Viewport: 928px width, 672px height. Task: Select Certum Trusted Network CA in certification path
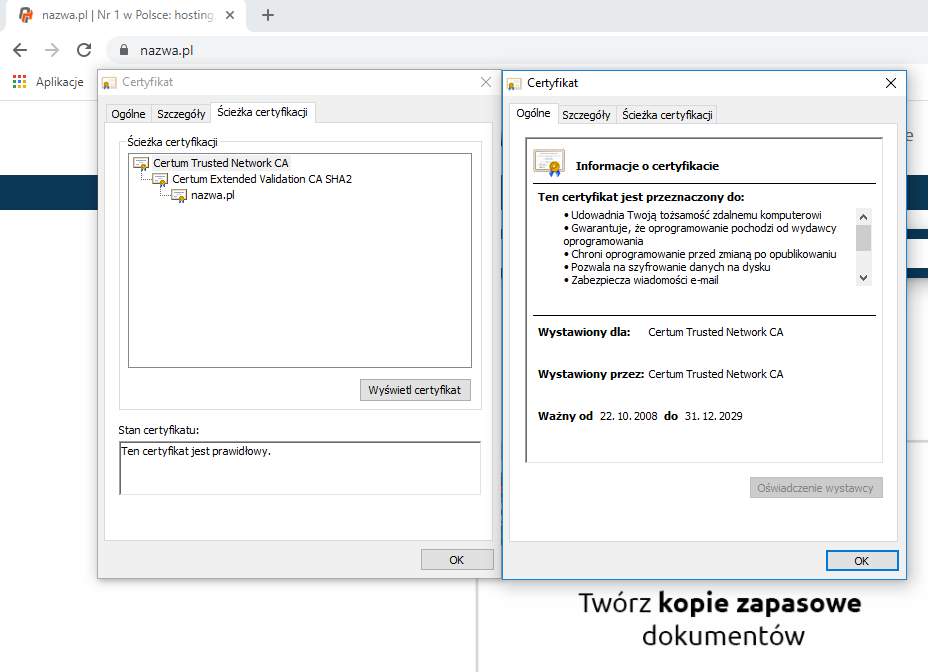coord(221,163)
